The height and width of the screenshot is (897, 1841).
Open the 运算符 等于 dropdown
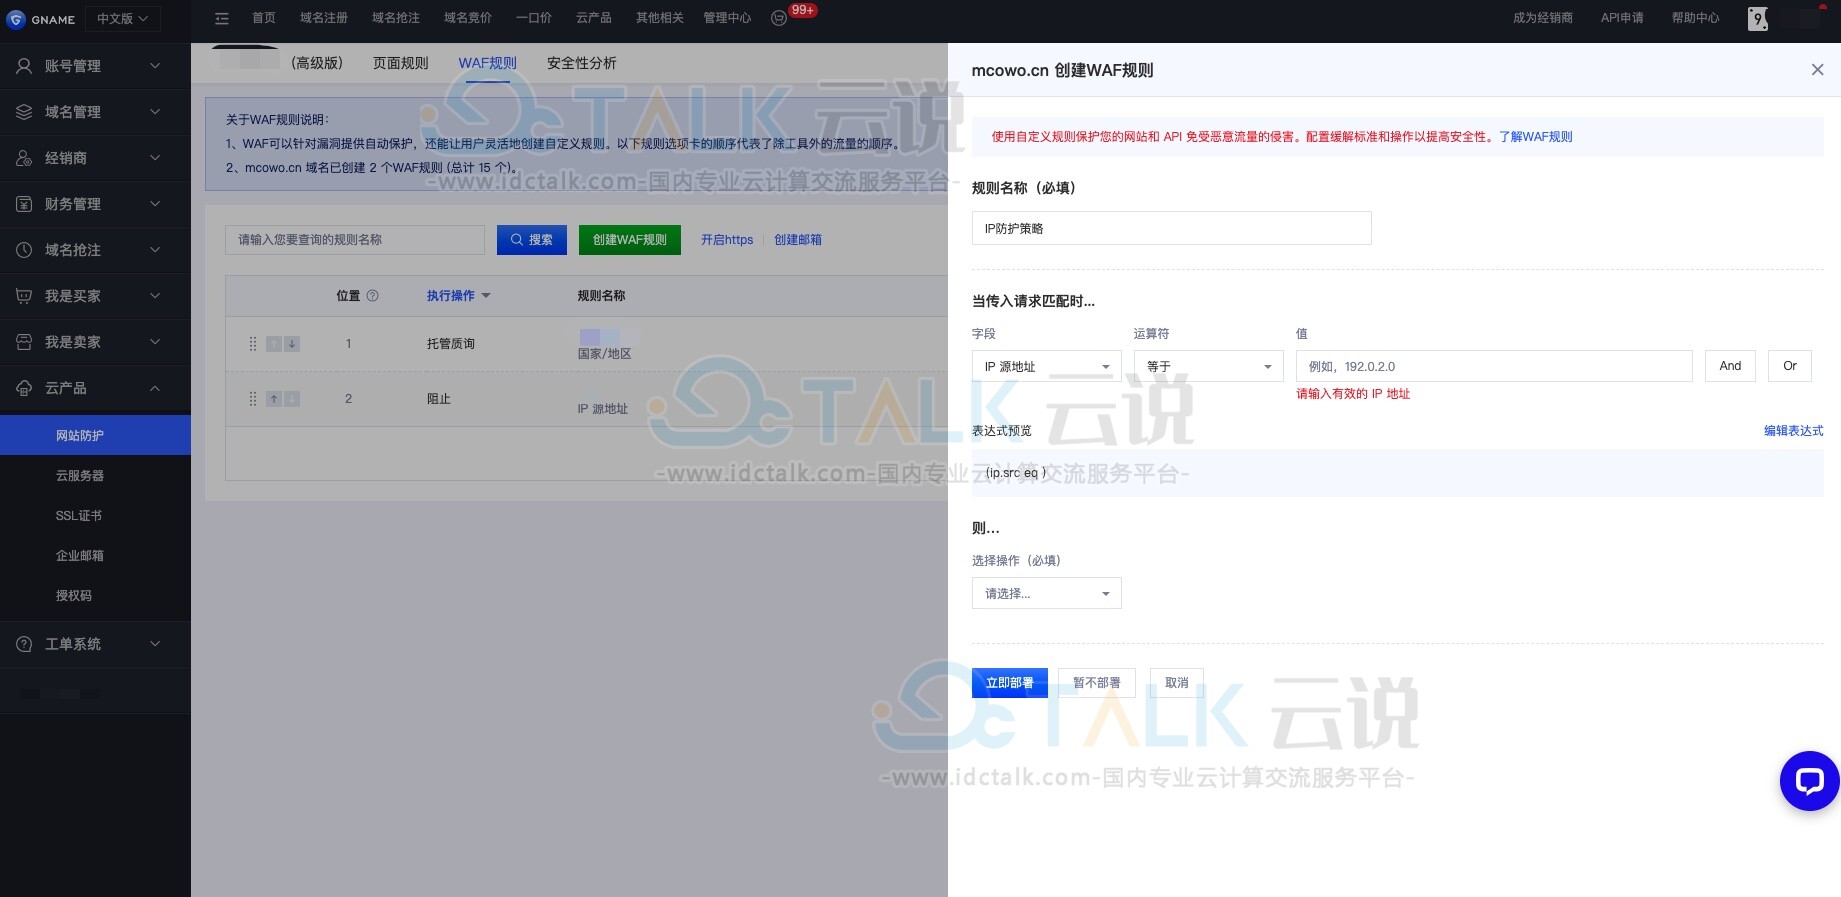click(x=1208, y=366)
